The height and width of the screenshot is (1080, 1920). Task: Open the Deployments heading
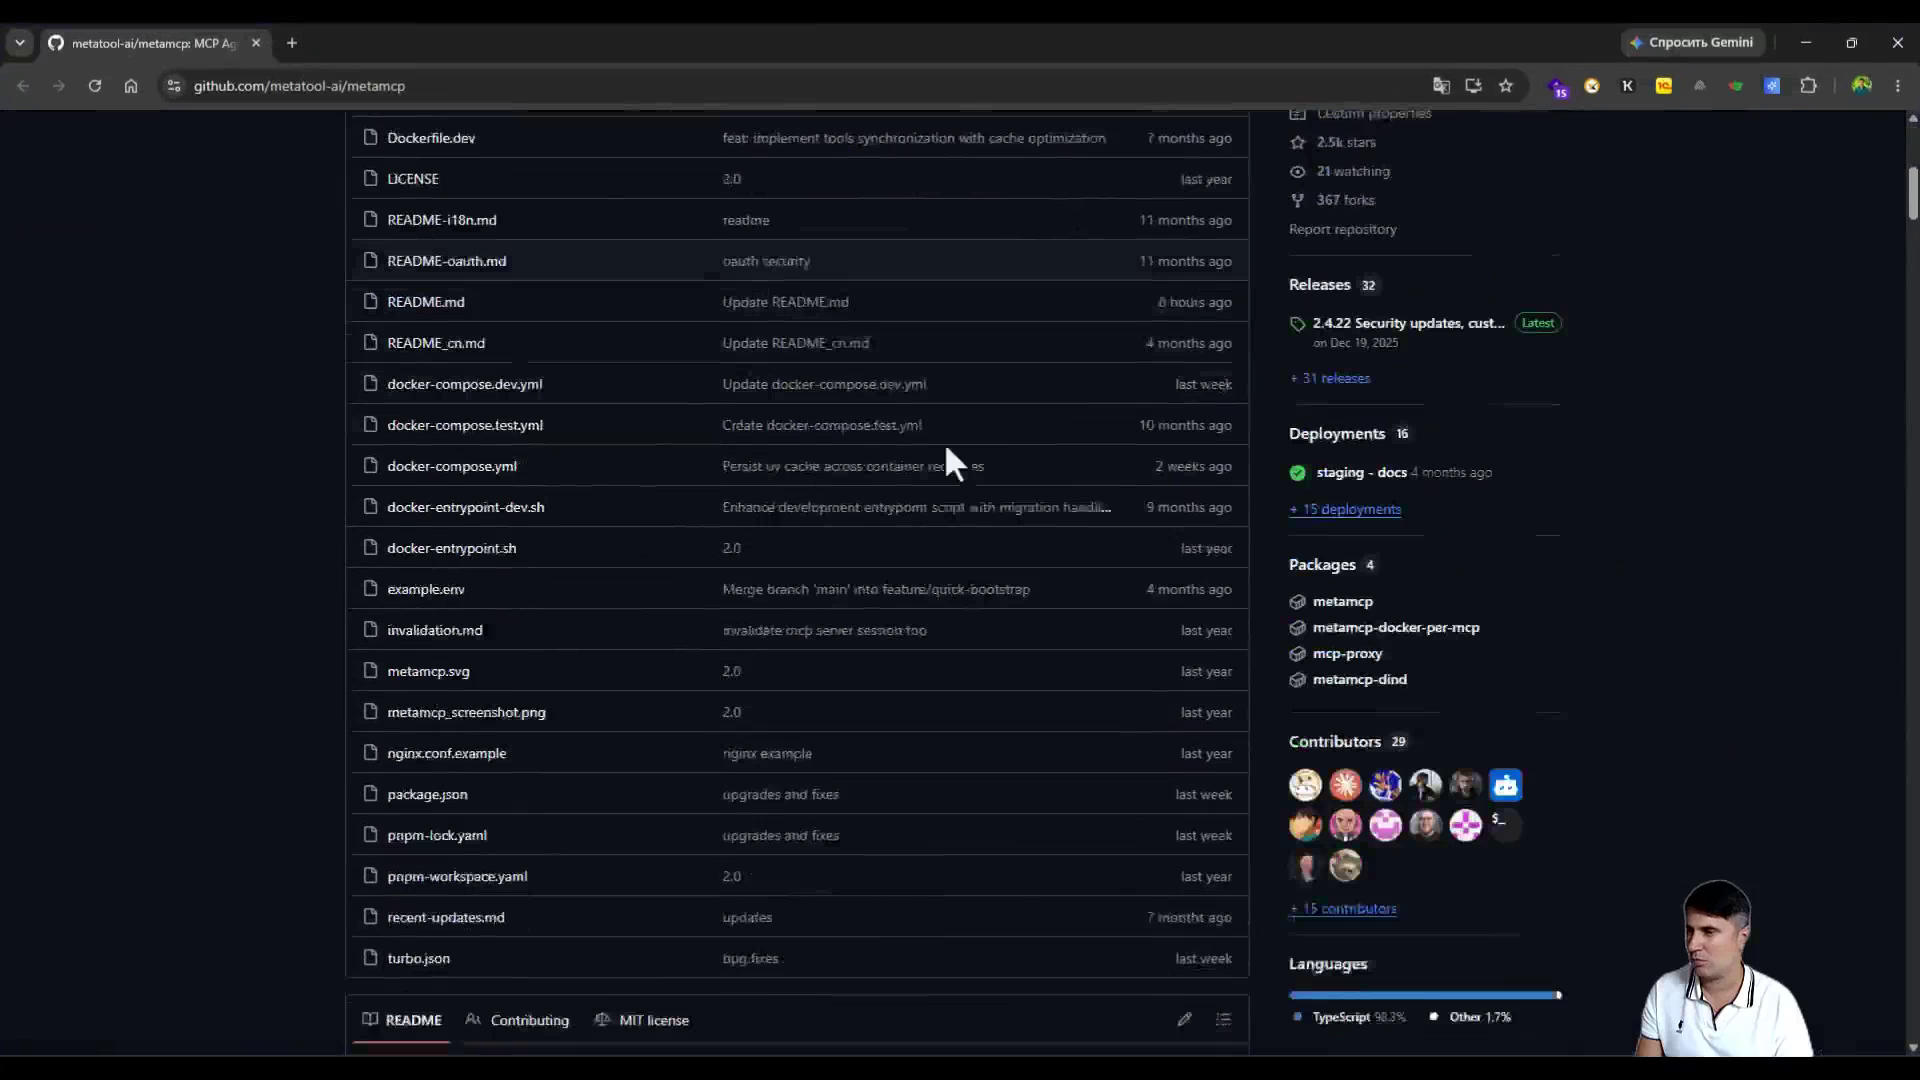1337,434
